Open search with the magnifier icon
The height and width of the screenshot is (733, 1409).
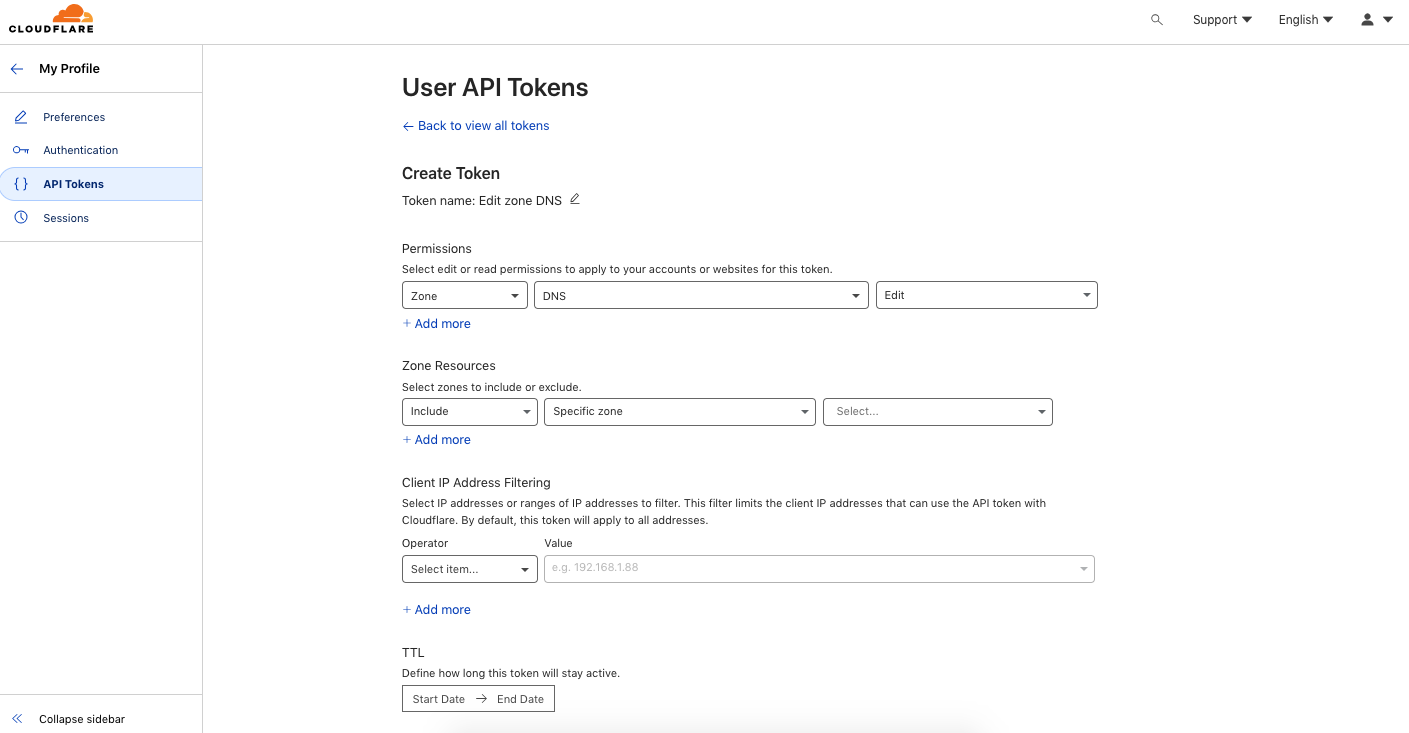(1157, 20)
